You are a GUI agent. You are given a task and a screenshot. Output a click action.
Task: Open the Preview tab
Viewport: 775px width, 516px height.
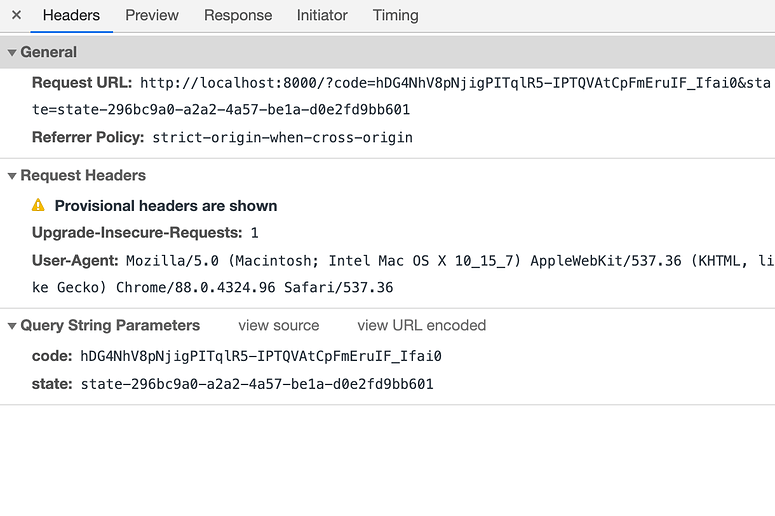click(x=152, y=15)
